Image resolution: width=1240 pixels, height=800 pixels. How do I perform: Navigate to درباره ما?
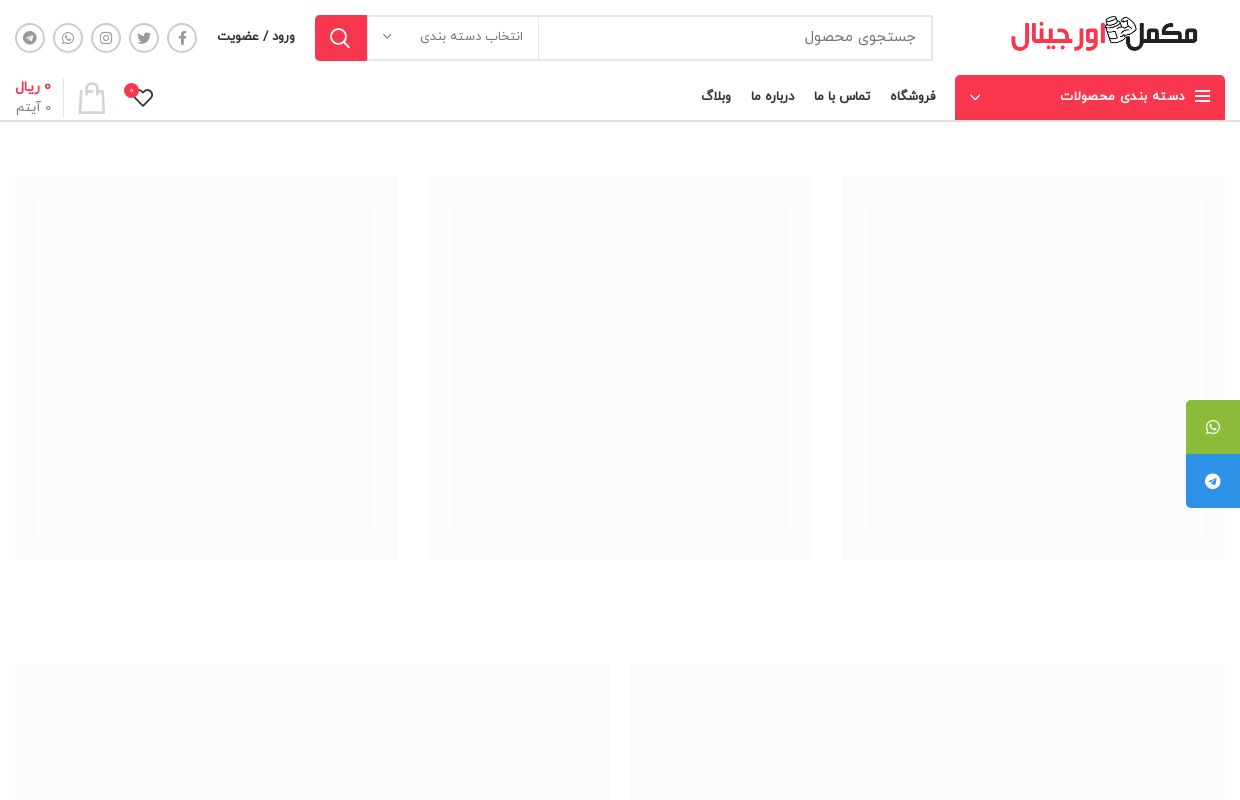tap(772, 97)
